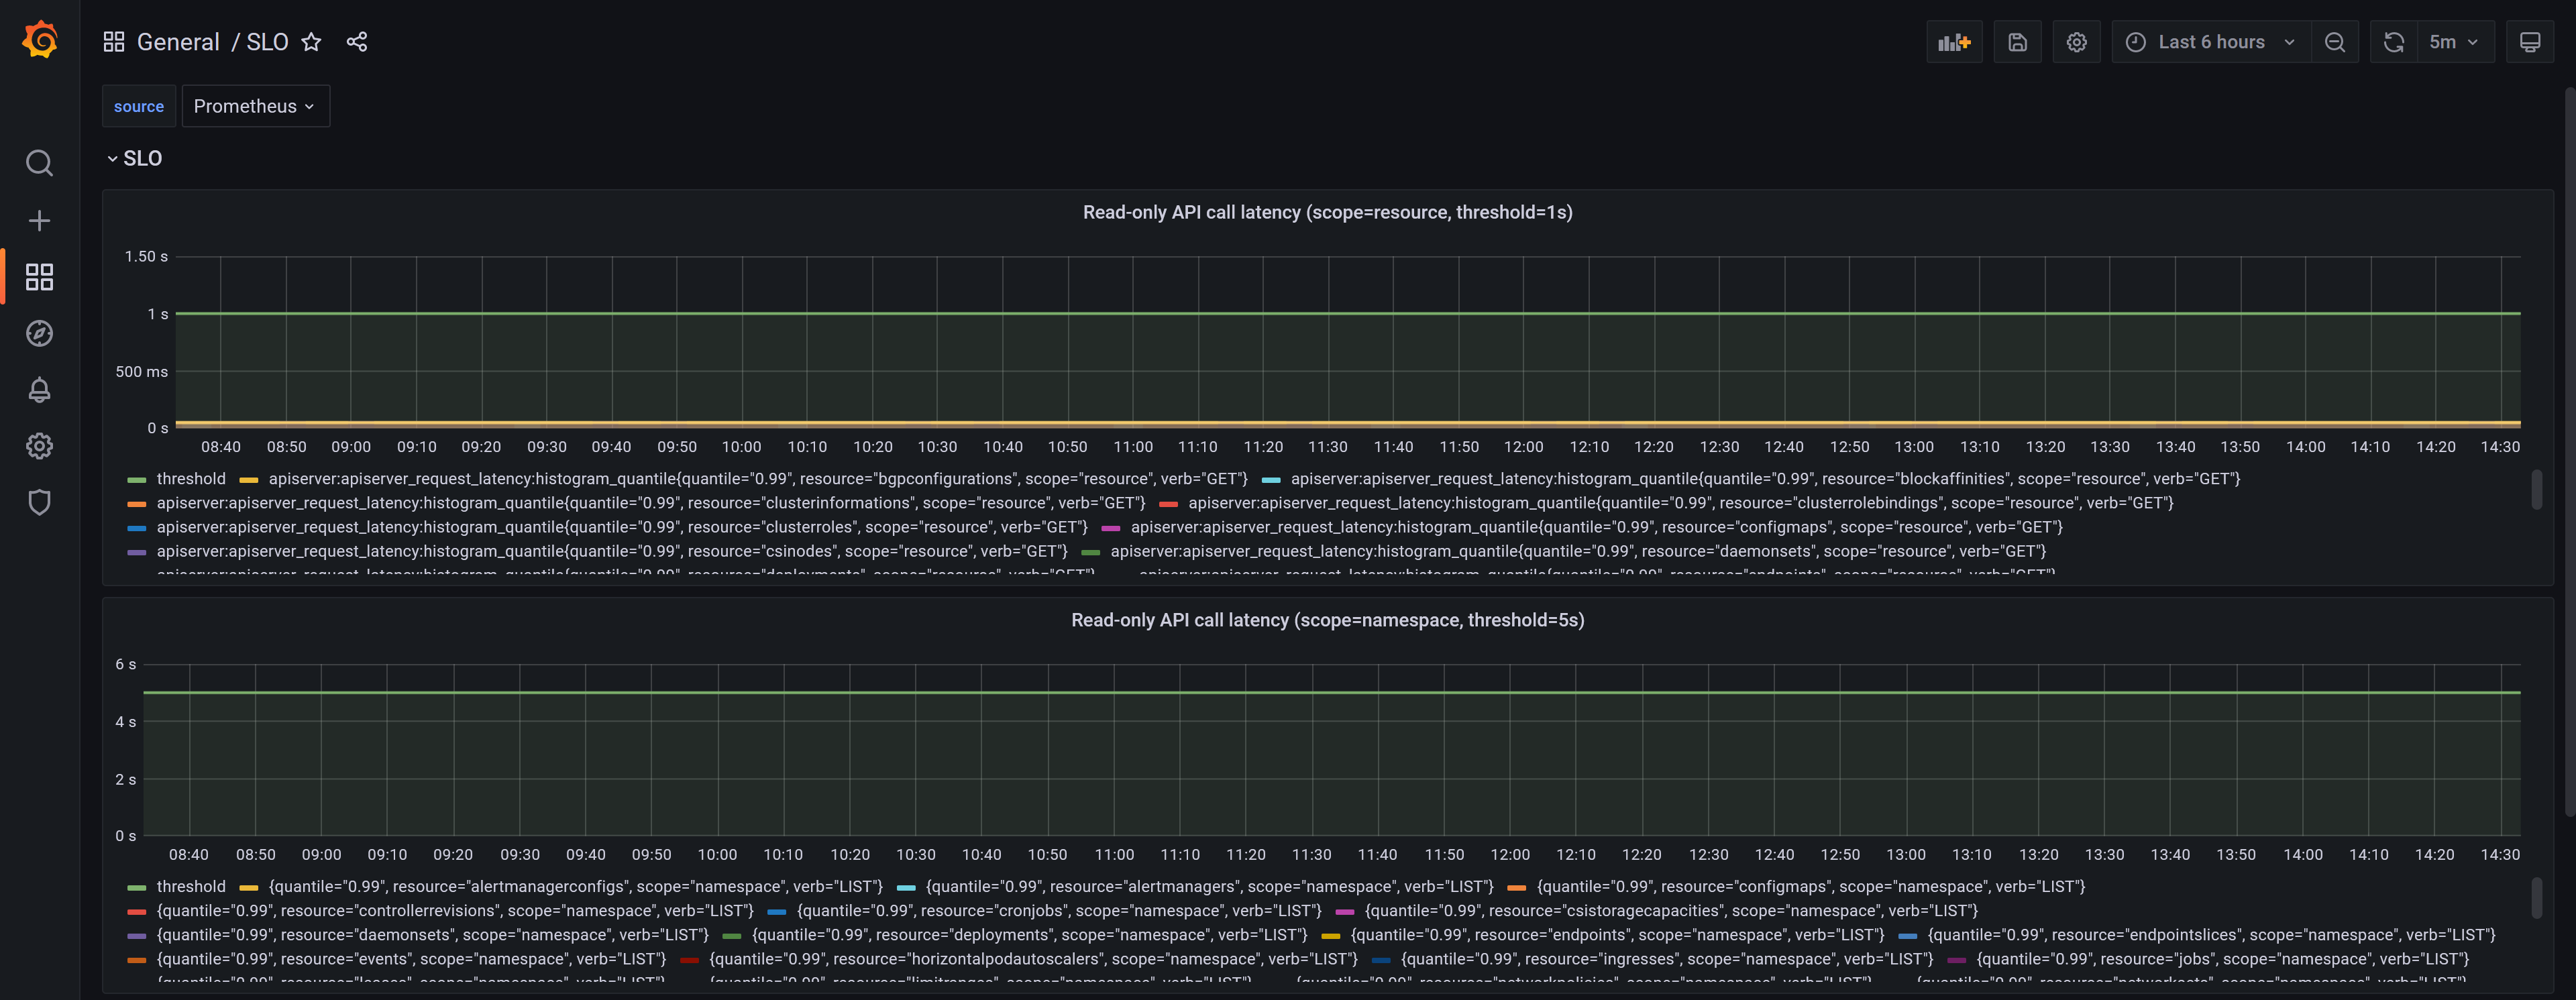
Task: Click the first panel legend scrollbar
Action: pos(2536,490)
